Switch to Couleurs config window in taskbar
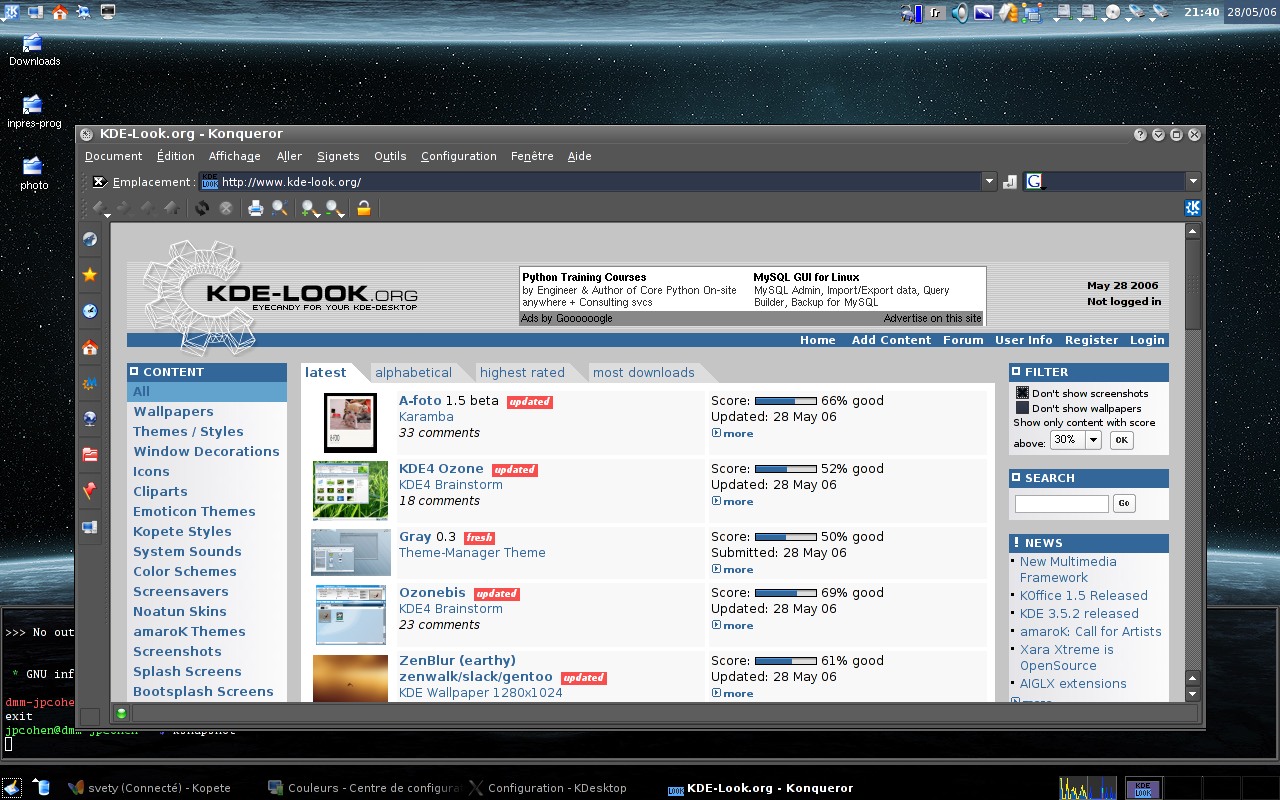Viewport: 1280px width, 800px height. [364, 787]
